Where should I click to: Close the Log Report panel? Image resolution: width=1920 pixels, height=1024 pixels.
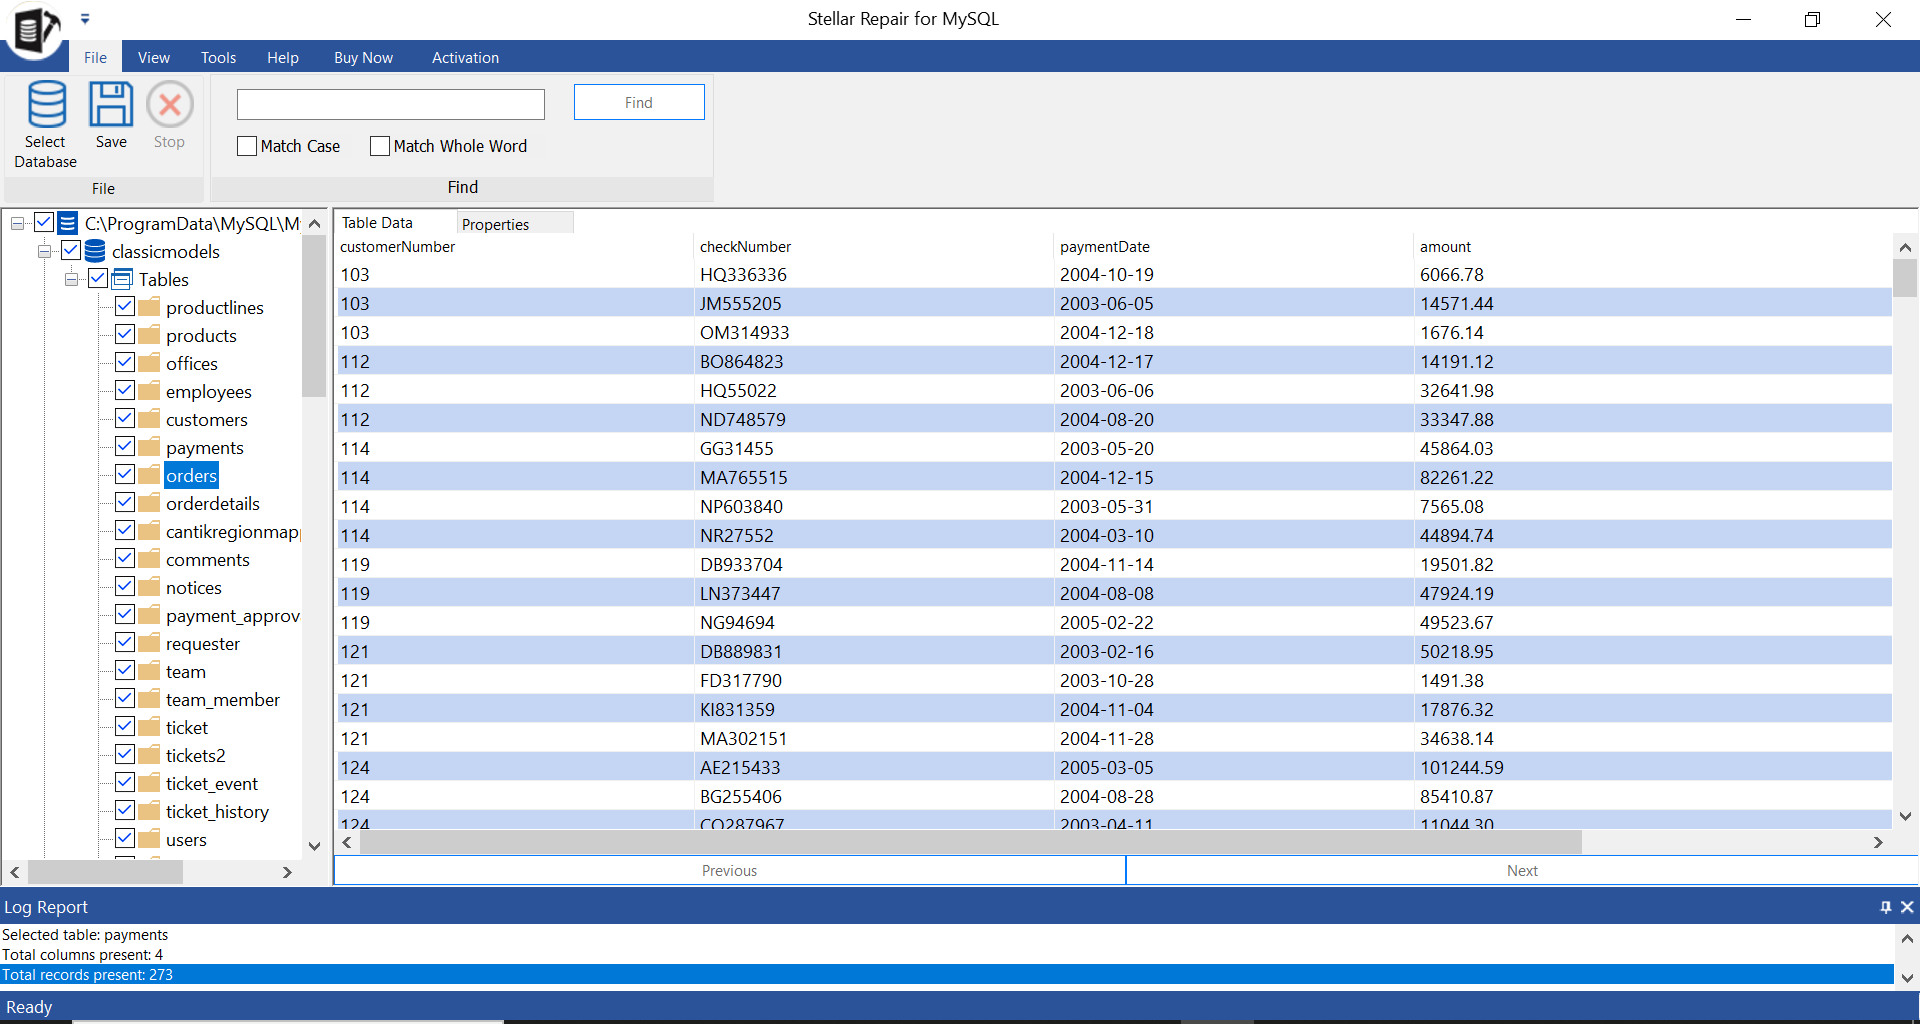[1907, 907]
